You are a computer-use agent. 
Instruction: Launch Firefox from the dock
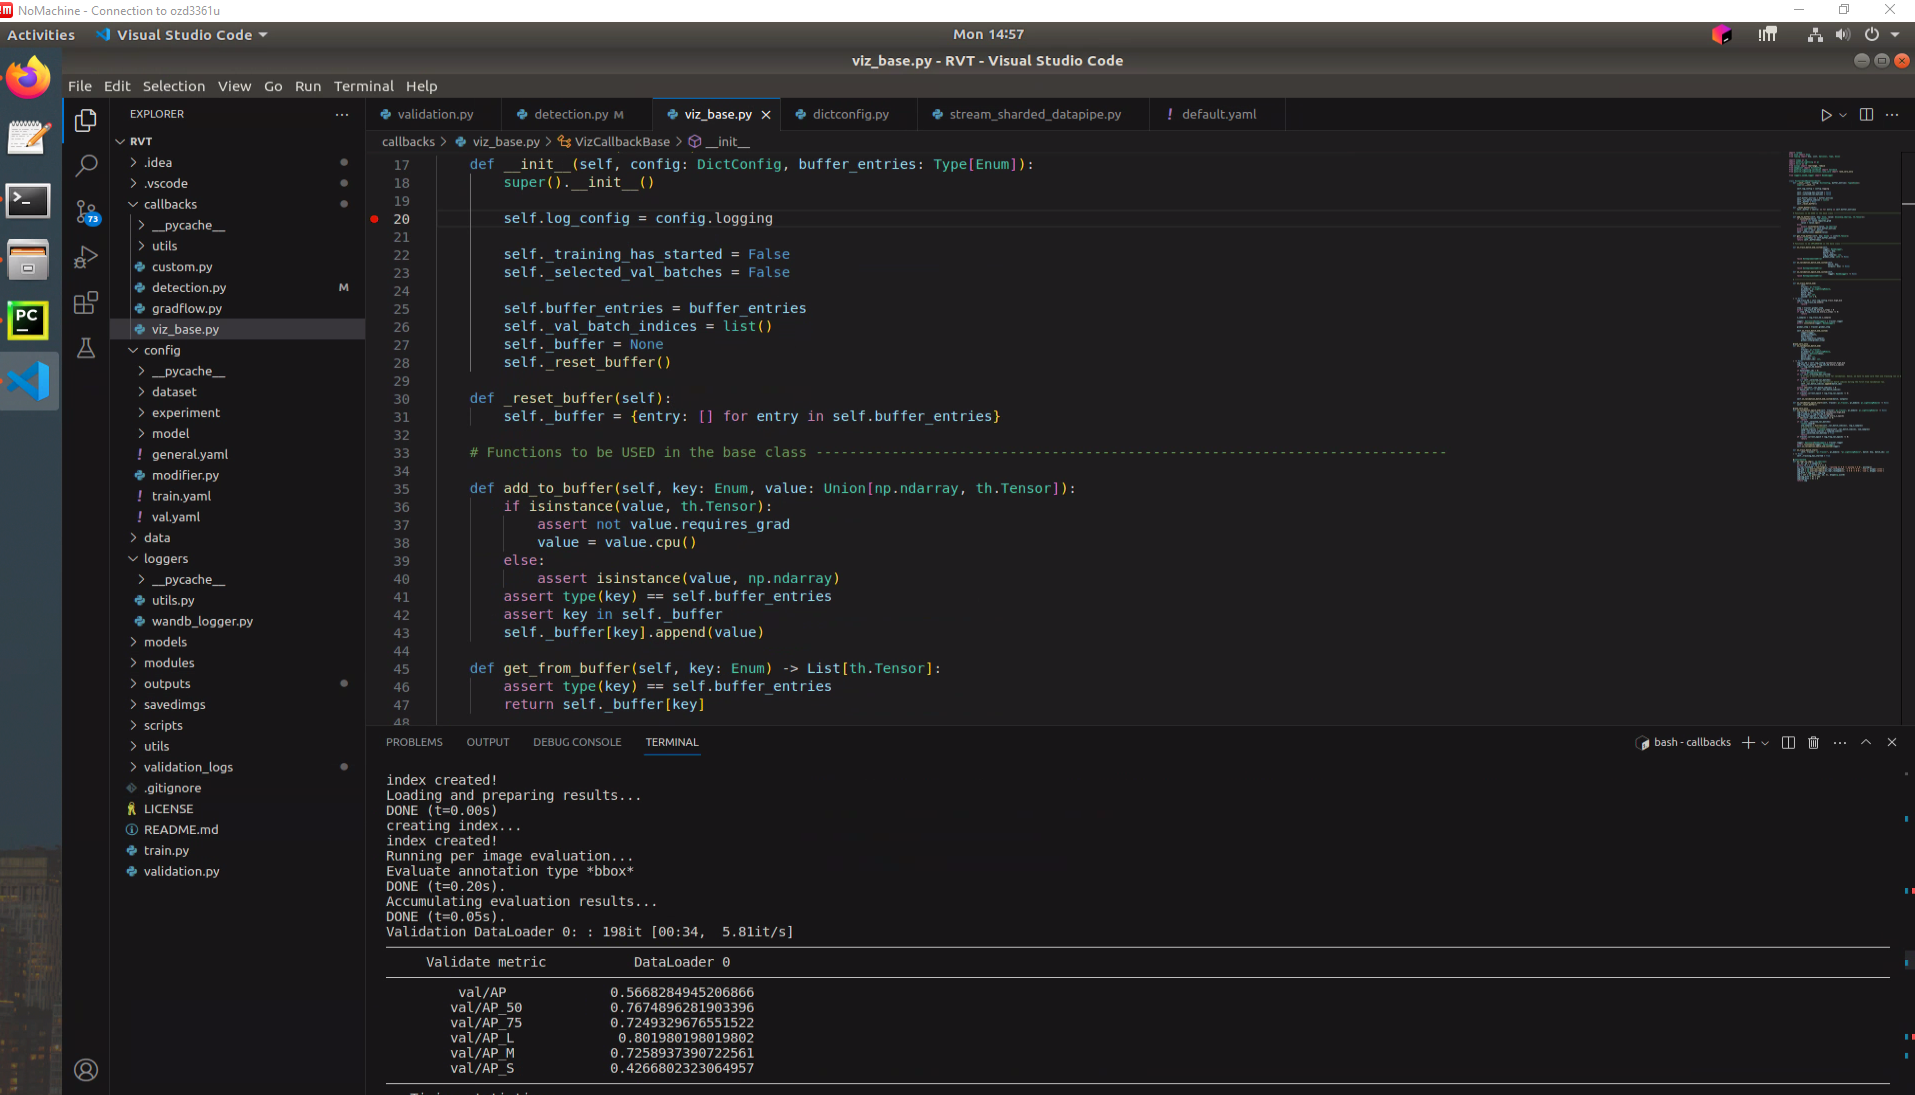(x=28, y=77)
